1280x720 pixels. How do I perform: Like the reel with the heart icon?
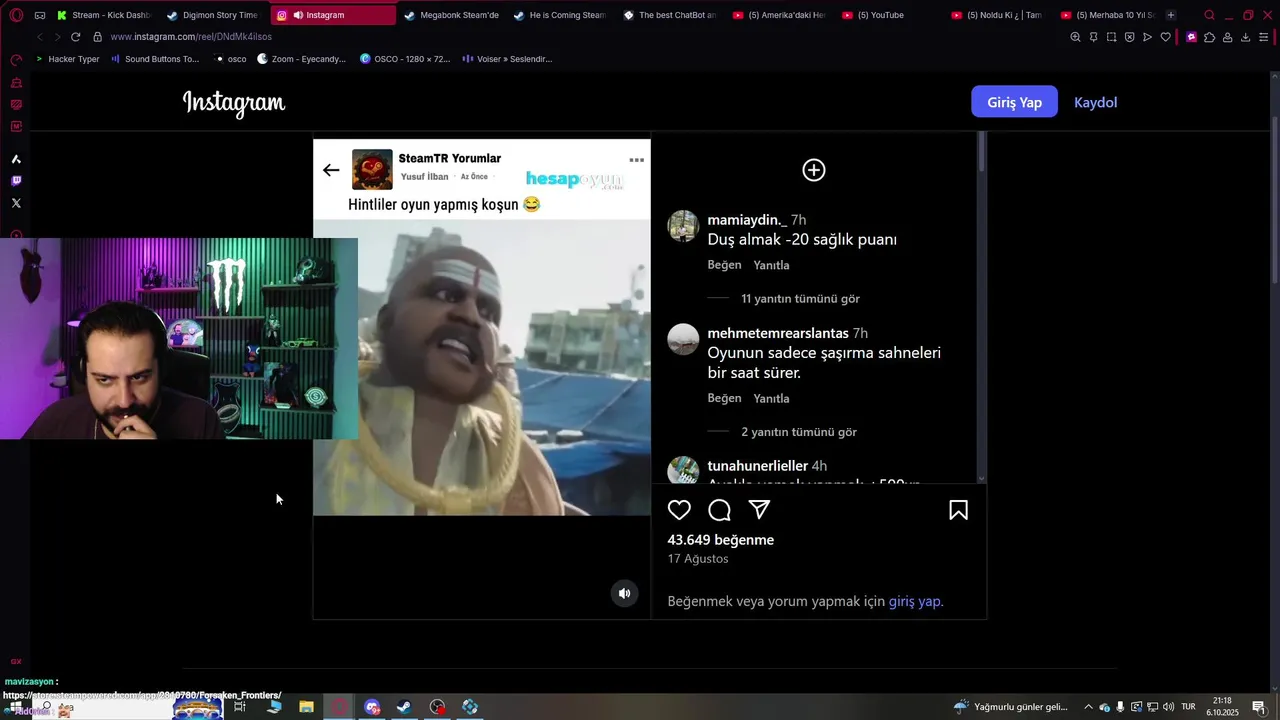[679, 510]
